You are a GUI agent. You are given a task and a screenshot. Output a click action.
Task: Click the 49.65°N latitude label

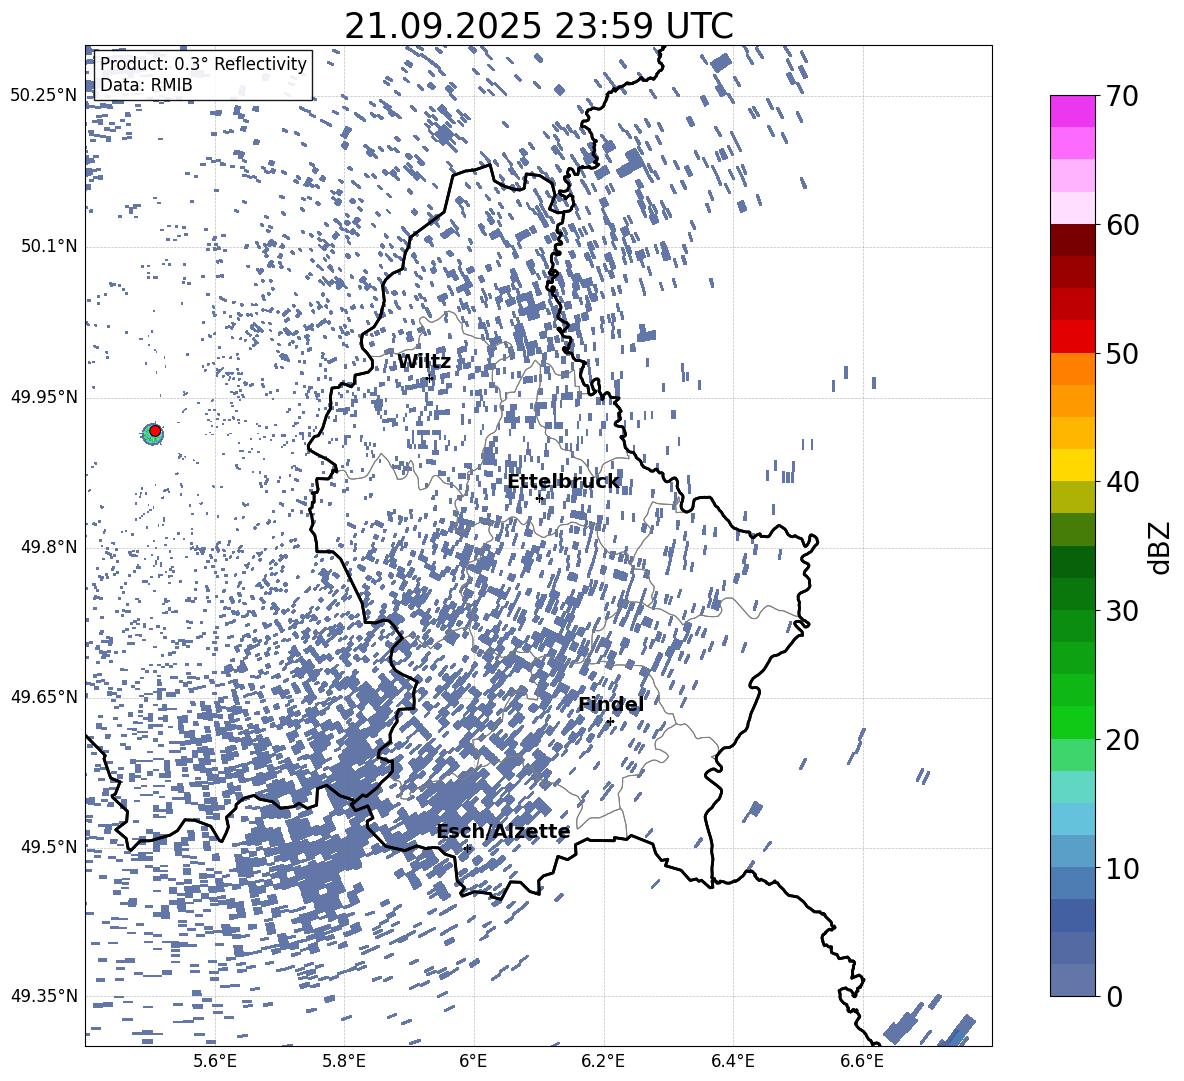pyautogui.click(x=44, y=697)
